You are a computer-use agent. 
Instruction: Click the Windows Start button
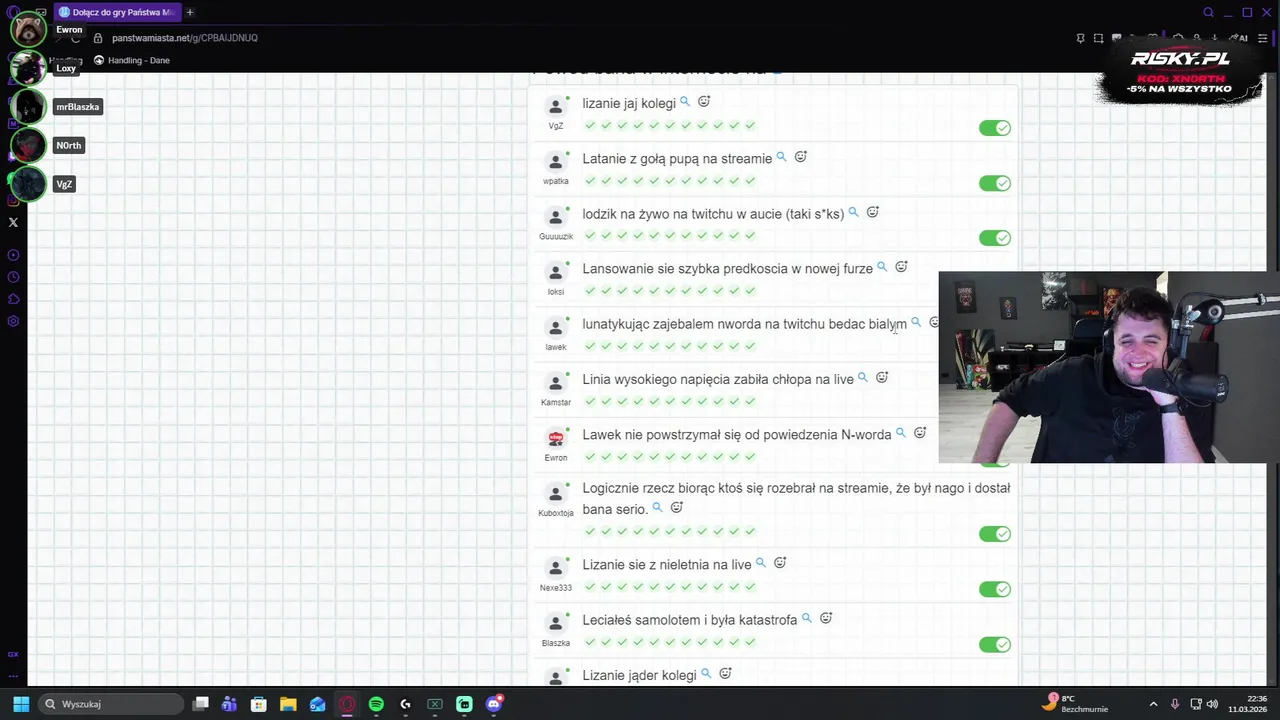[x=21, y=704]
